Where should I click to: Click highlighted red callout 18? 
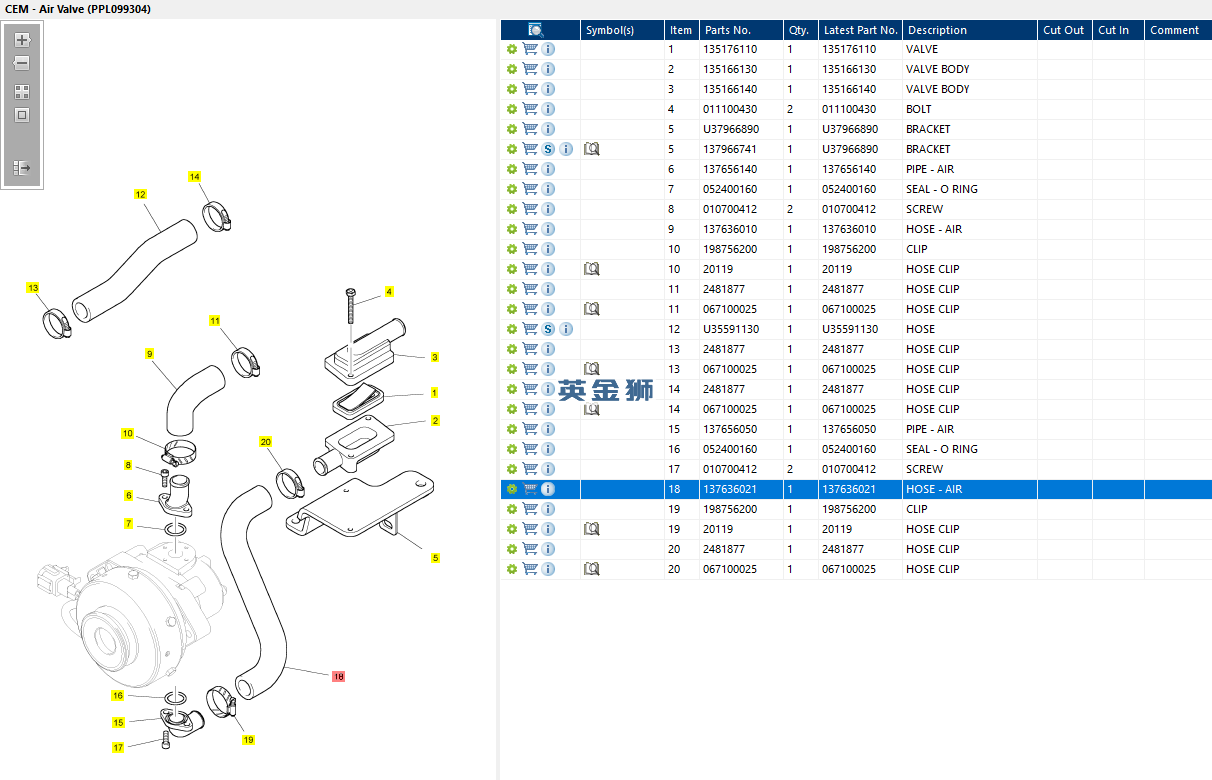coord(338,677)
